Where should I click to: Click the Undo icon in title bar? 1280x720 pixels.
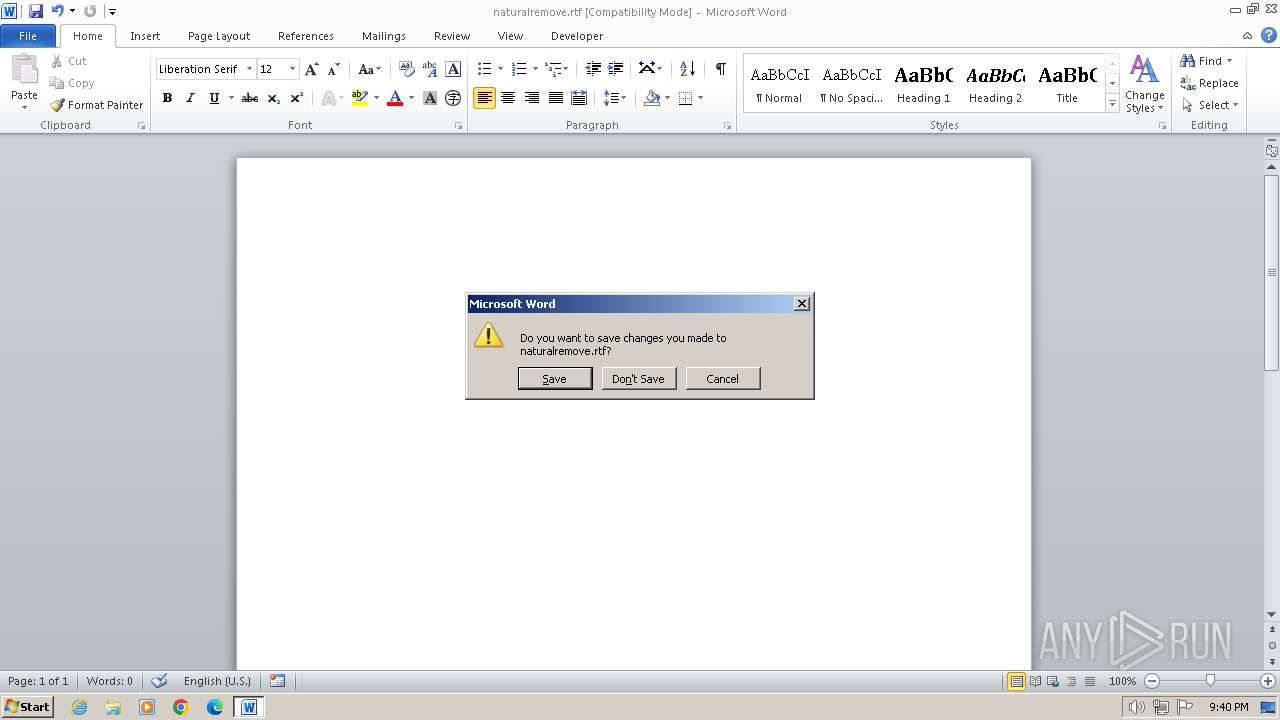[x=57, y=11]
